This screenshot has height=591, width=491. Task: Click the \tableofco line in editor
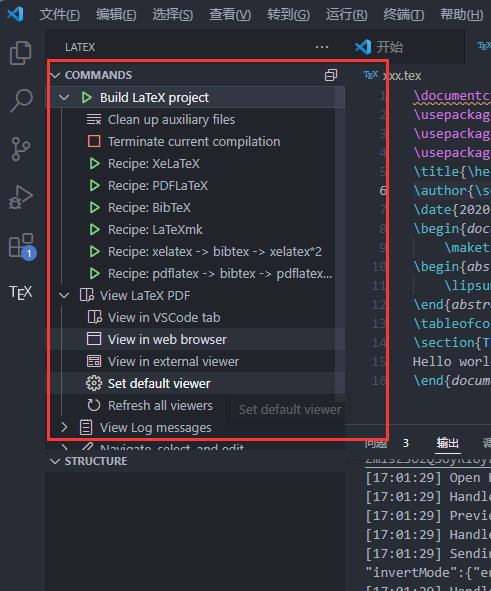452,323
